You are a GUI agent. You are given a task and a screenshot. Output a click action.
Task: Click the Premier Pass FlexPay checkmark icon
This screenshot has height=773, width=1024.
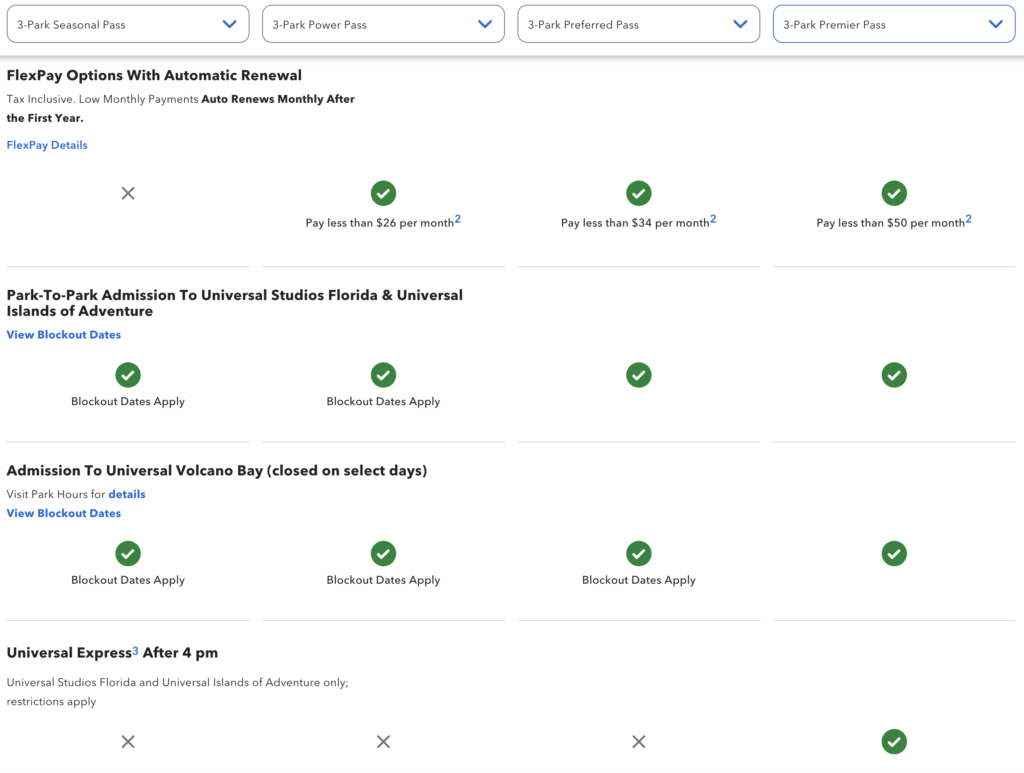894,193
